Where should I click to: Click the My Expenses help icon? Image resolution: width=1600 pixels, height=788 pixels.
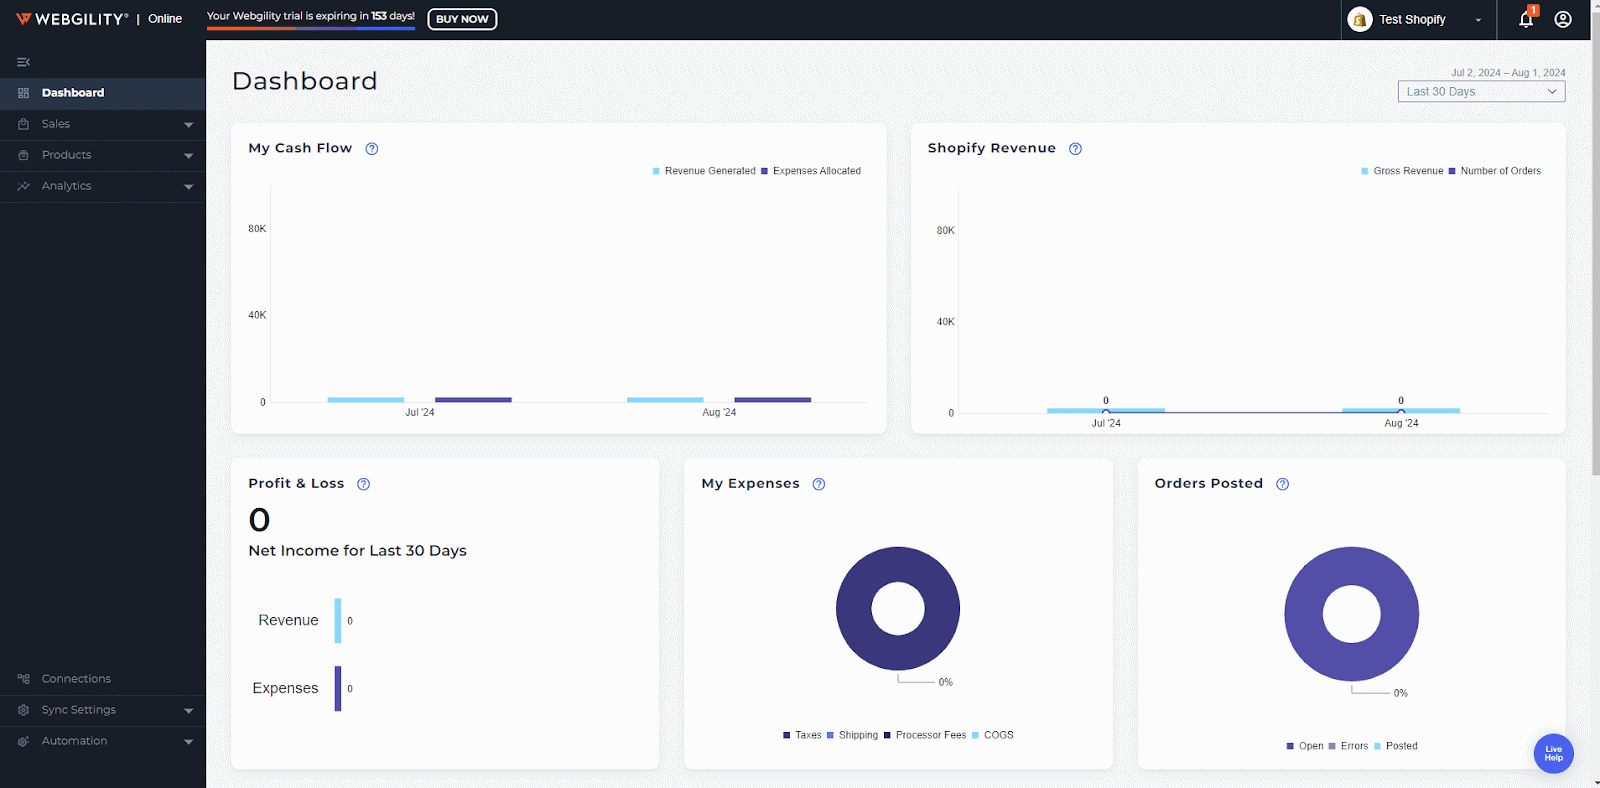pos(819,484)
